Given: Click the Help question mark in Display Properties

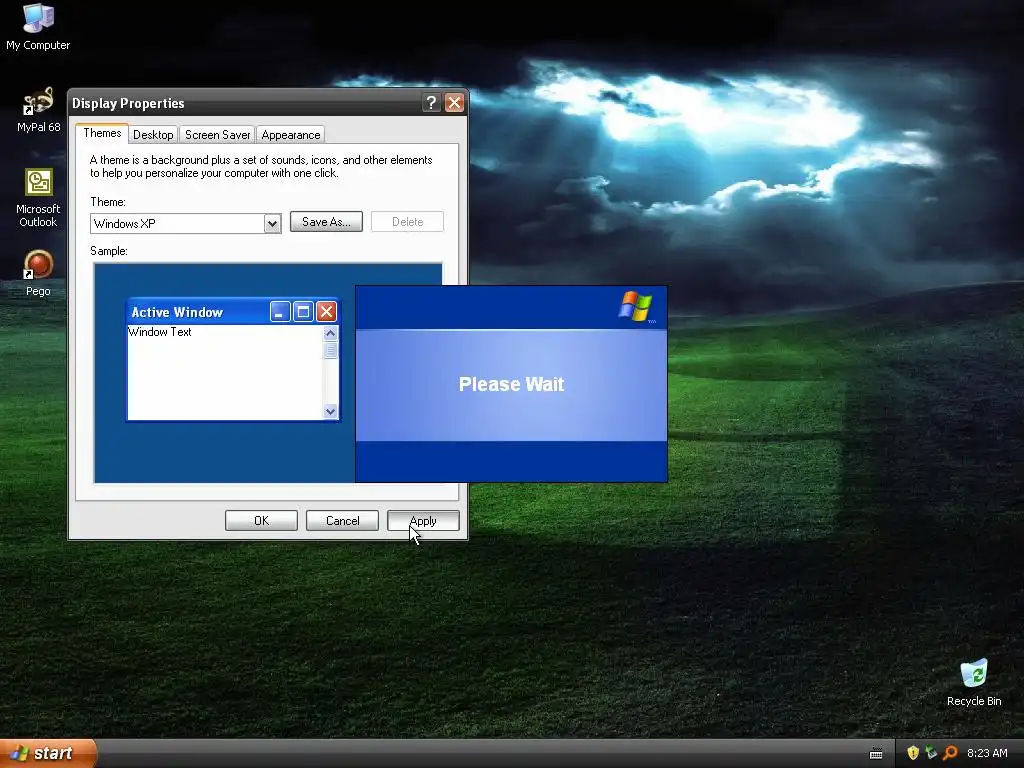Looking at the screenshot, I should [x=431, y=103].
